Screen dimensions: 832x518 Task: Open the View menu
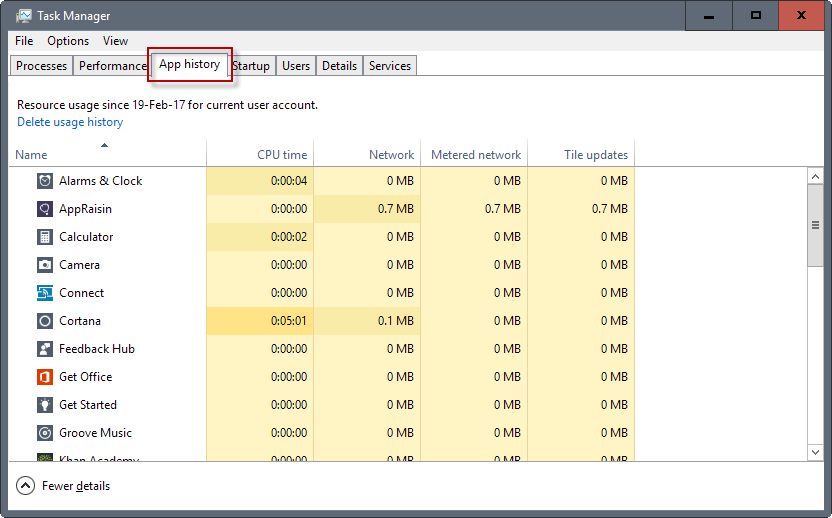[x=115, y=41]
